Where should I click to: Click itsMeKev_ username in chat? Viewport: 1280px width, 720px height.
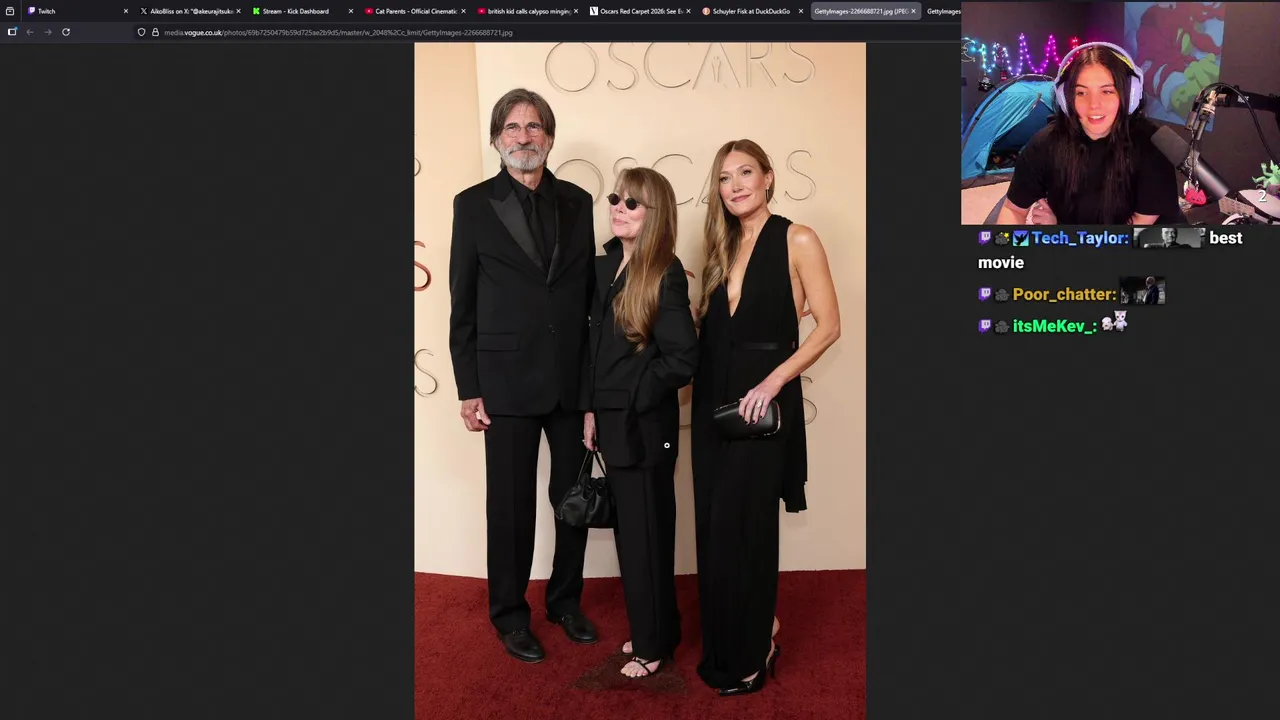click(x=1055, y=326)
